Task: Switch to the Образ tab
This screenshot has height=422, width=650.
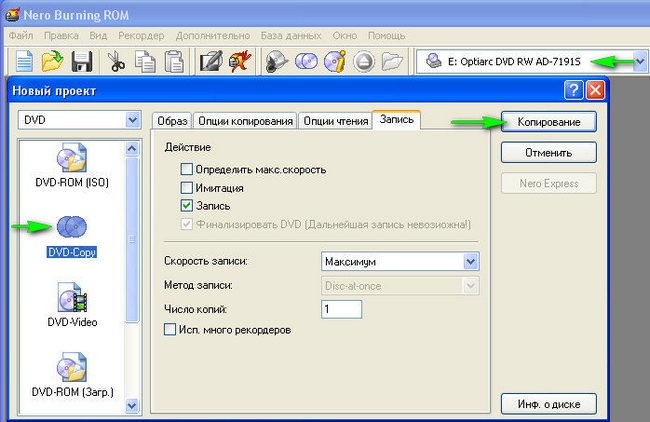Action: [x=172, y=121]
